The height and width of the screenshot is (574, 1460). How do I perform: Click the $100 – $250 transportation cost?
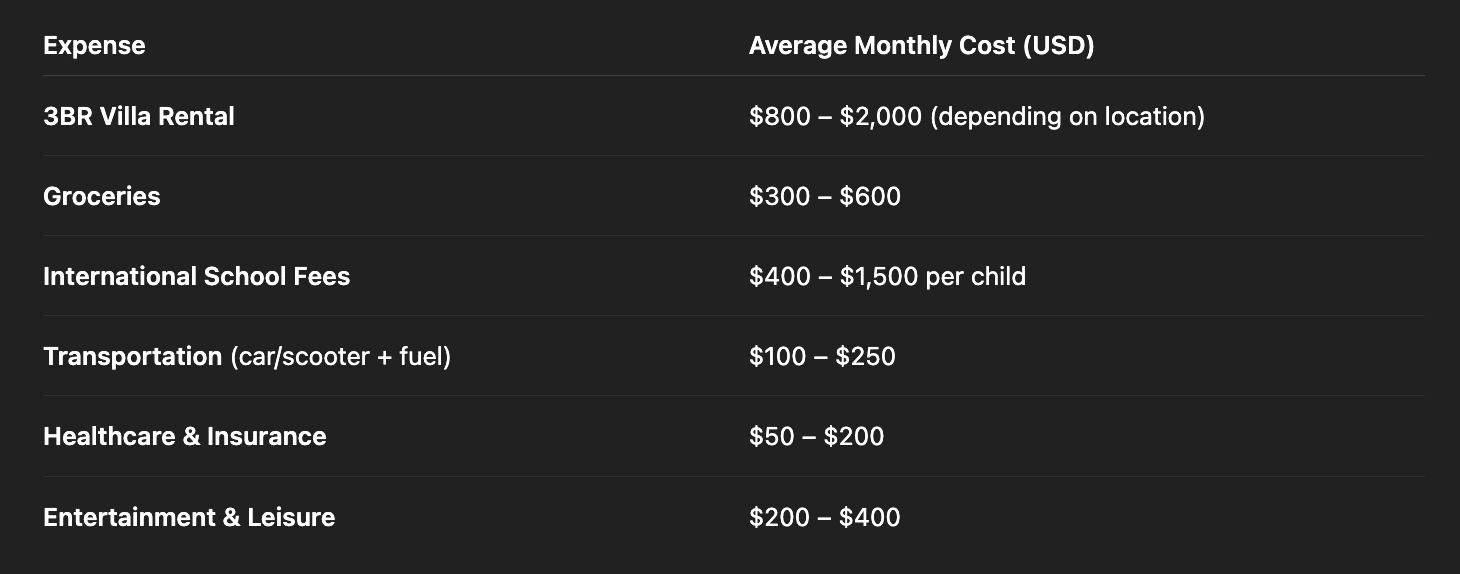(822, 356)
